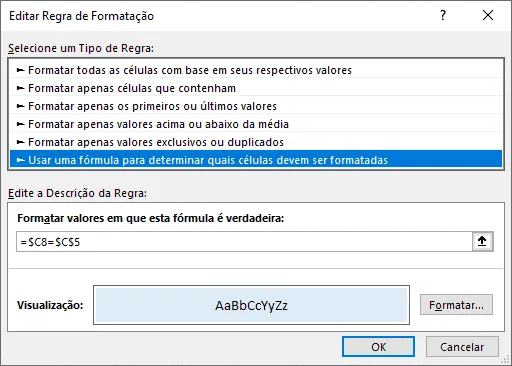Click the formula field containing =$C8=$C$5
512x366 pixels.
244,242
